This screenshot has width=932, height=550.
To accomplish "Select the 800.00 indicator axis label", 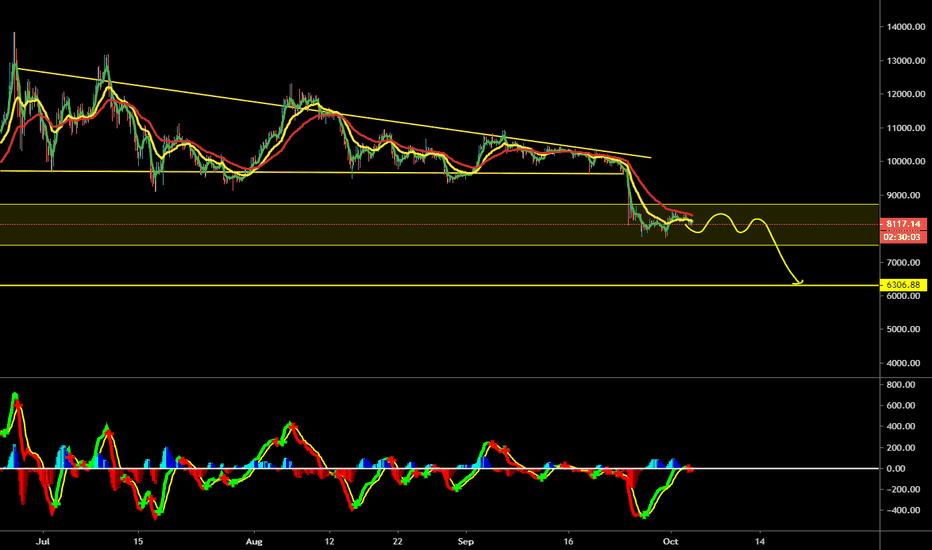I will tap(900, 385).
